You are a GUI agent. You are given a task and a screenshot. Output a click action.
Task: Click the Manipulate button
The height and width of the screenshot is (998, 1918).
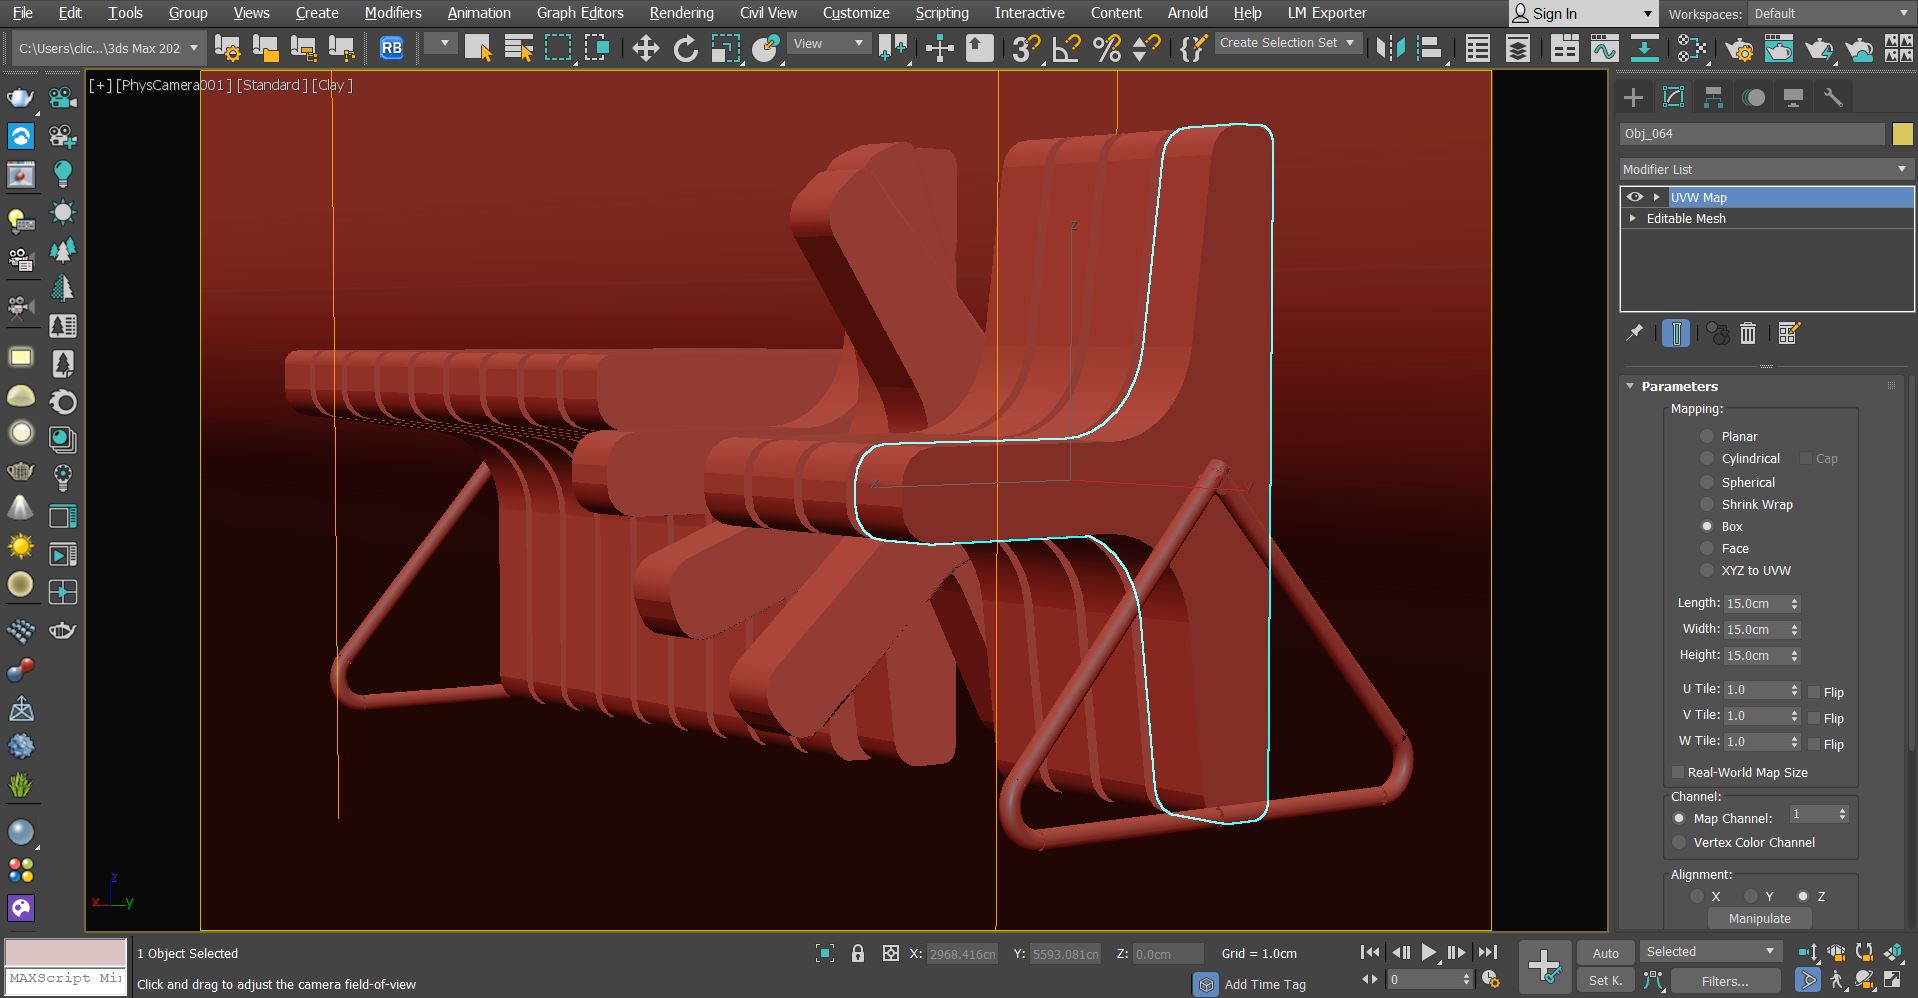[1760, 918]
